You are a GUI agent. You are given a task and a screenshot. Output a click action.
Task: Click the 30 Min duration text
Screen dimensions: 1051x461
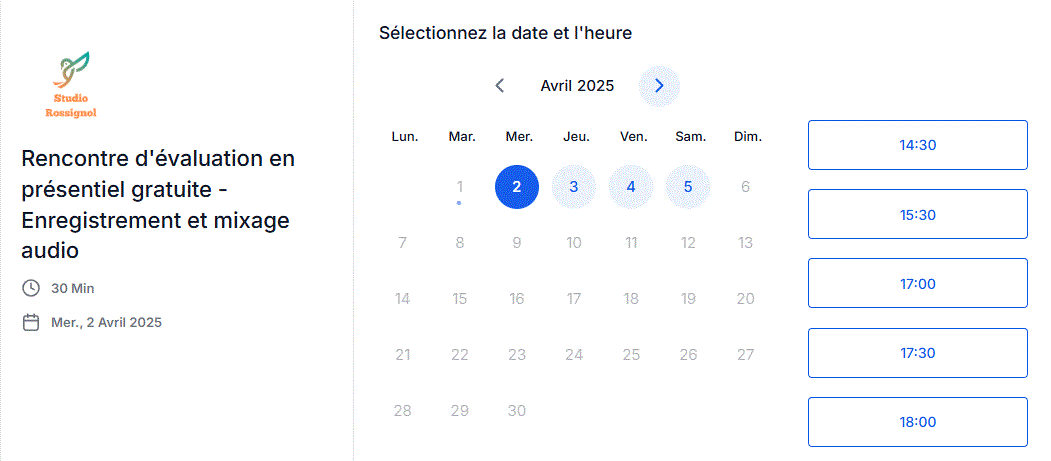pos(73,288)
